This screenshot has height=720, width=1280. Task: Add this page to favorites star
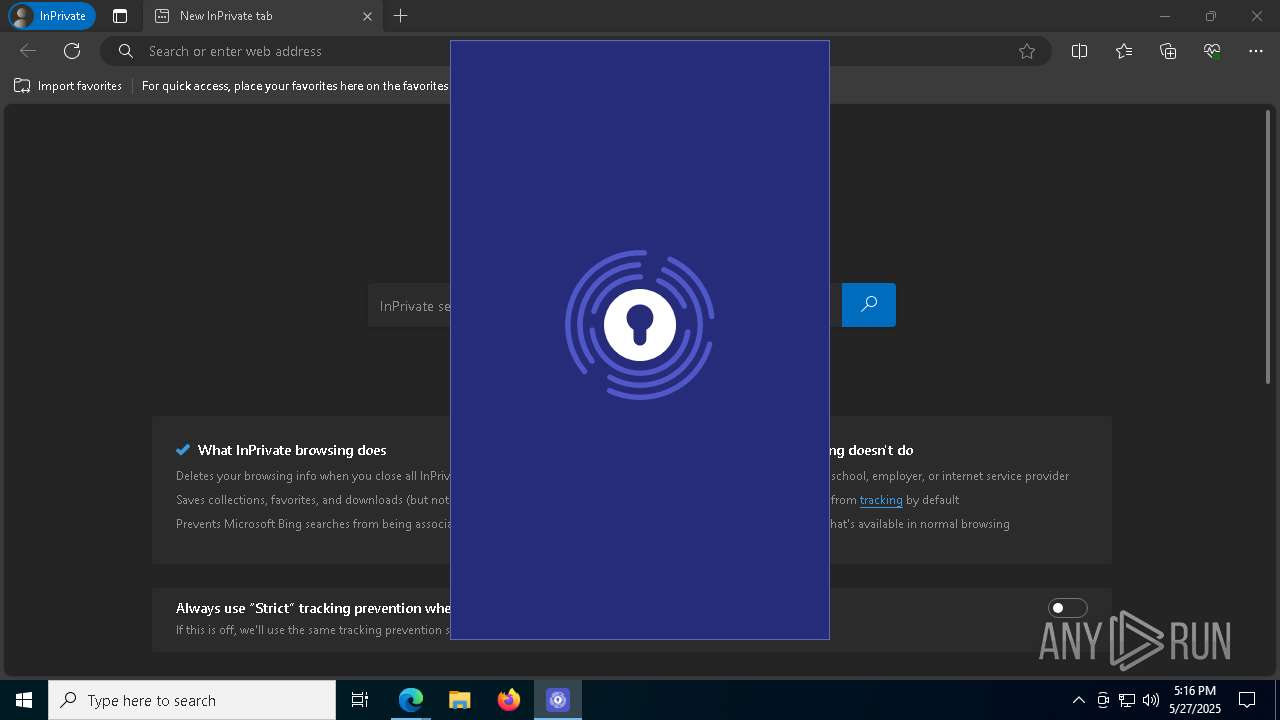1027,51
